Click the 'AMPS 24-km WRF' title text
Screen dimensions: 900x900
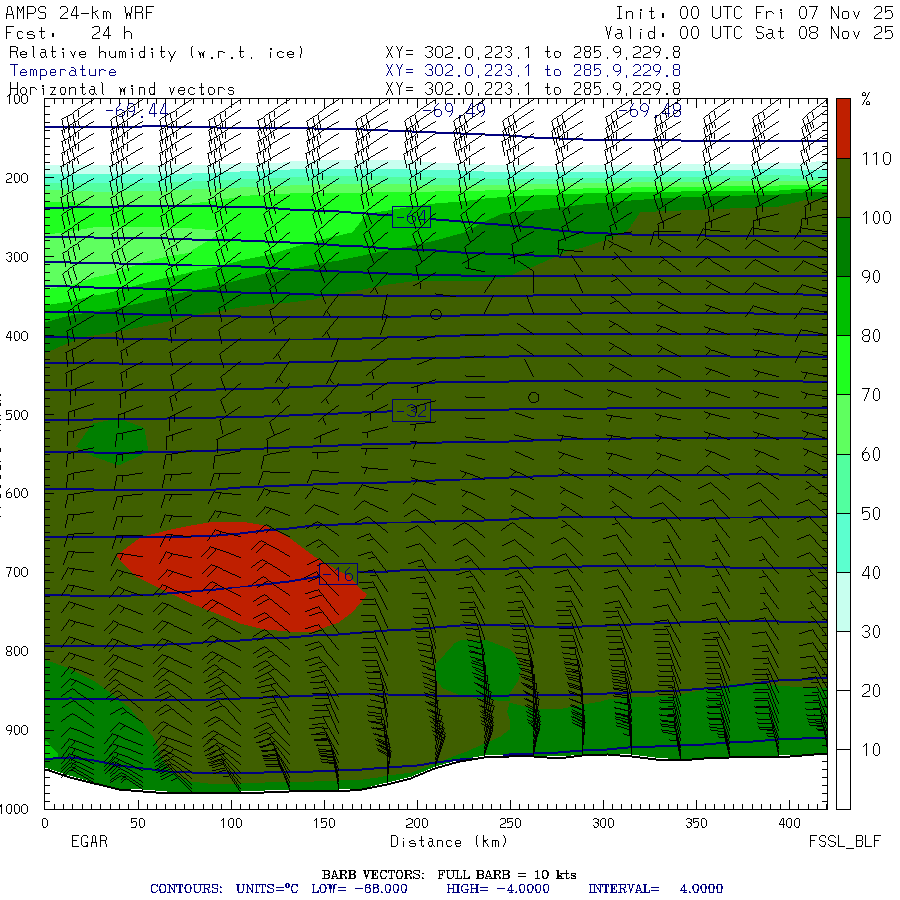point(80,13)
